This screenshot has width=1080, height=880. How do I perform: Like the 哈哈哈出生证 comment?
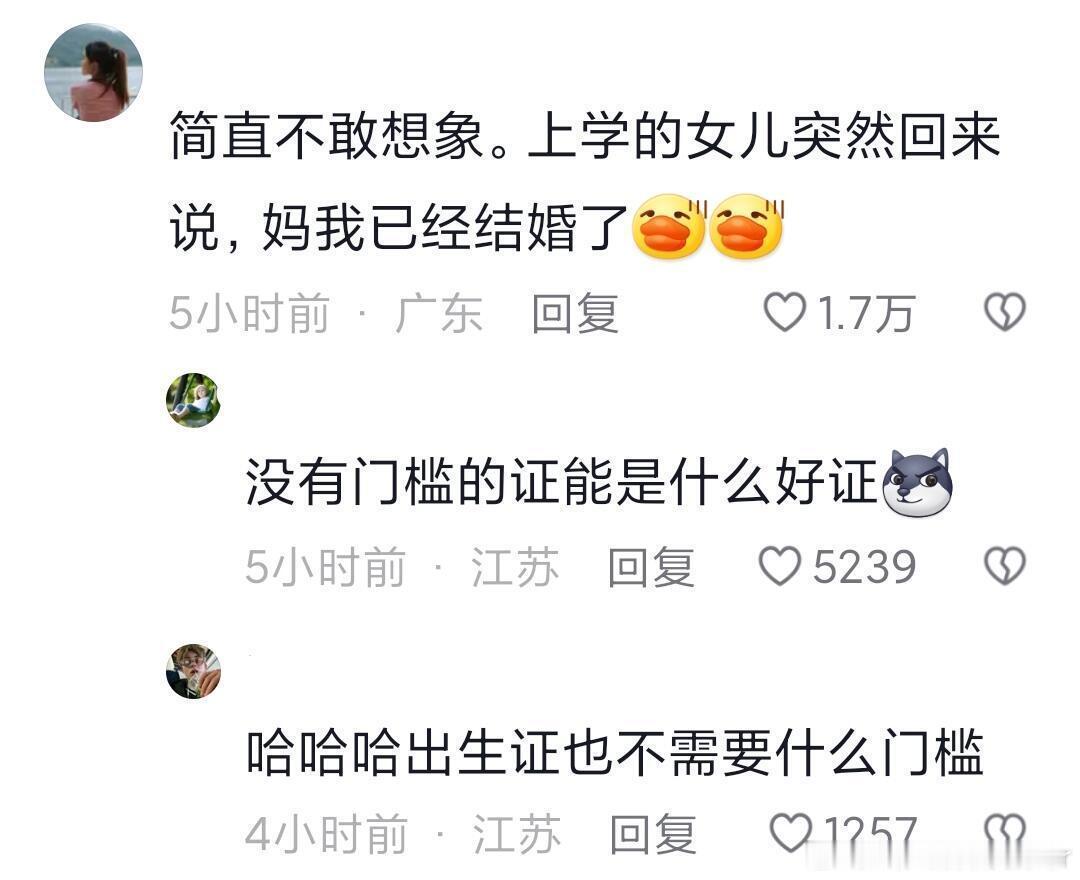[790, 833]
